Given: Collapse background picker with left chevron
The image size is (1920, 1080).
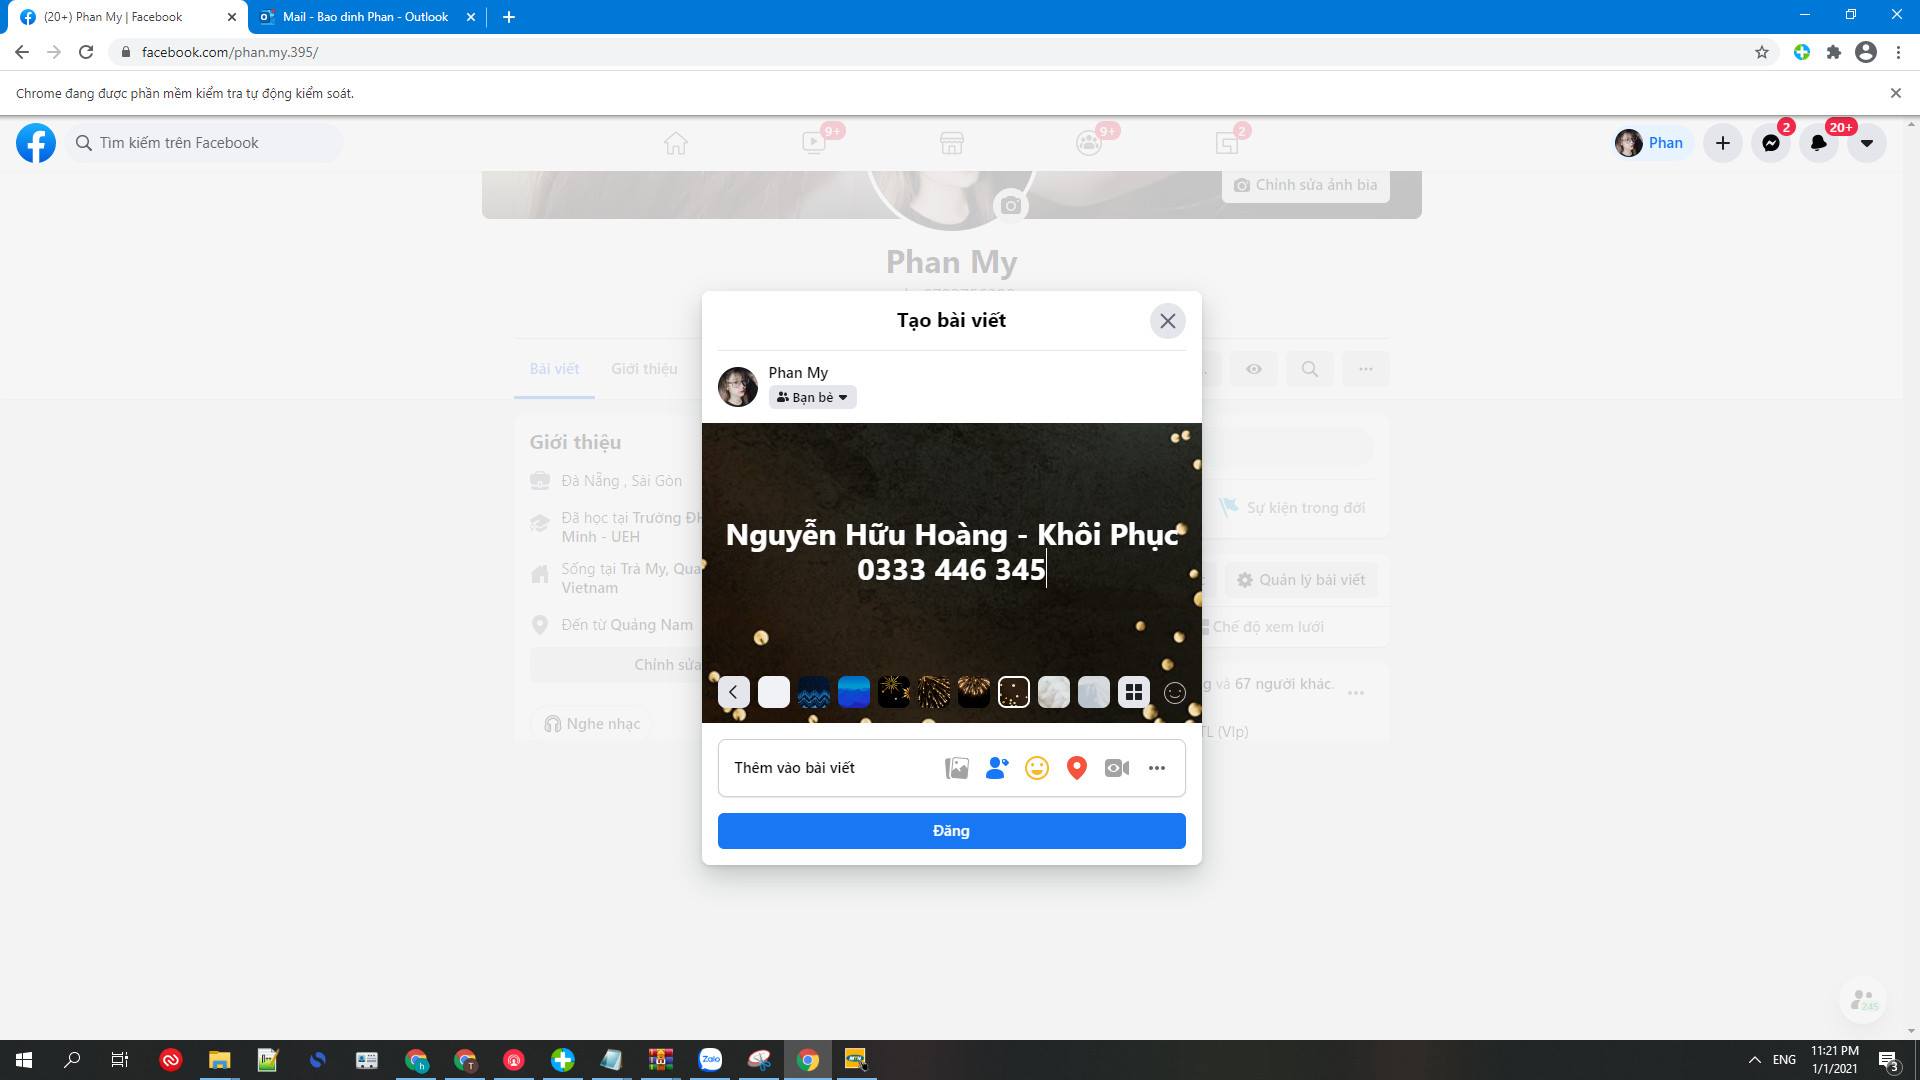Looking at the screenshot, I should [x=733, y=692].
